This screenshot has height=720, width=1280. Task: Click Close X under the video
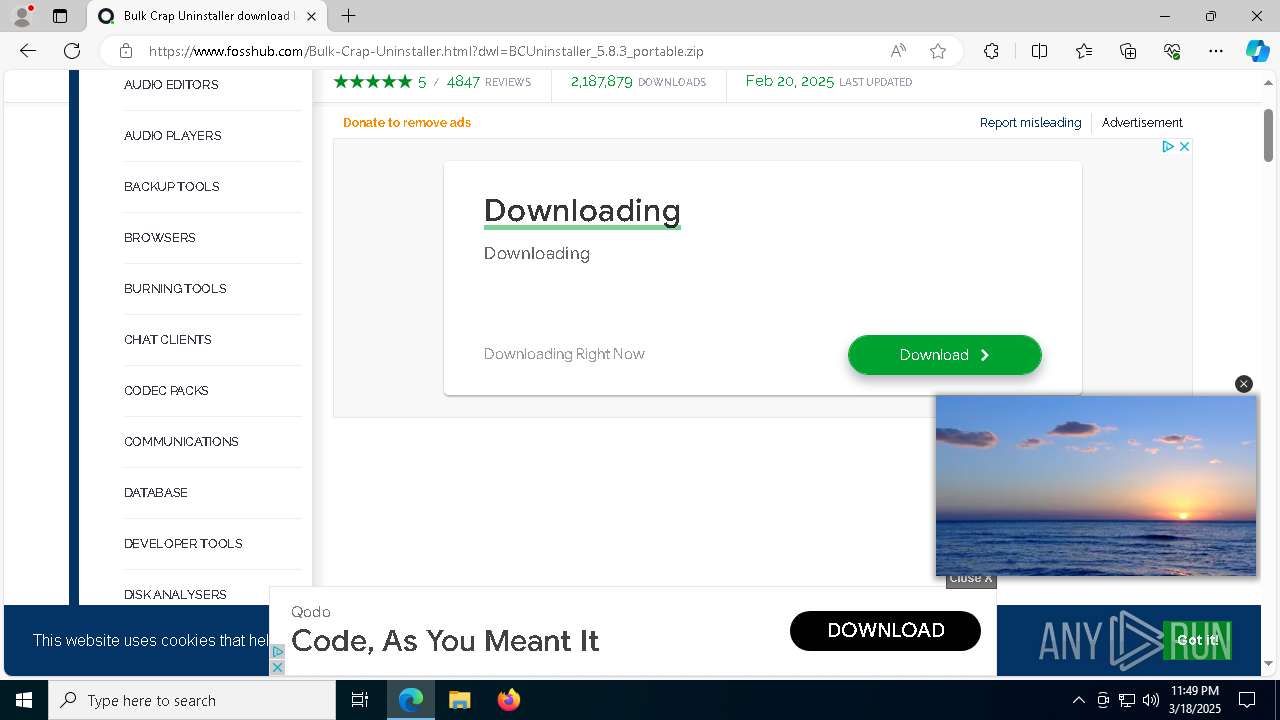pos(971,579)
